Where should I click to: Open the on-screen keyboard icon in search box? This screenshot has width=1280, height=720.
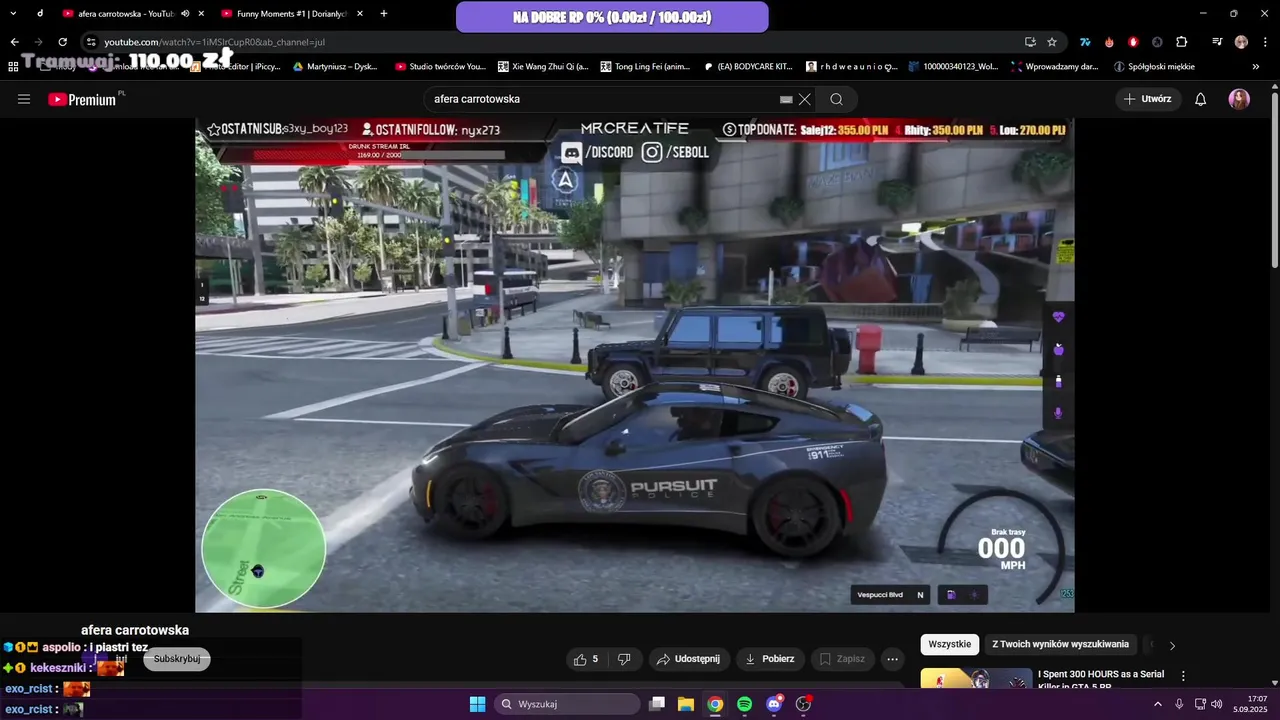[786, 99]
